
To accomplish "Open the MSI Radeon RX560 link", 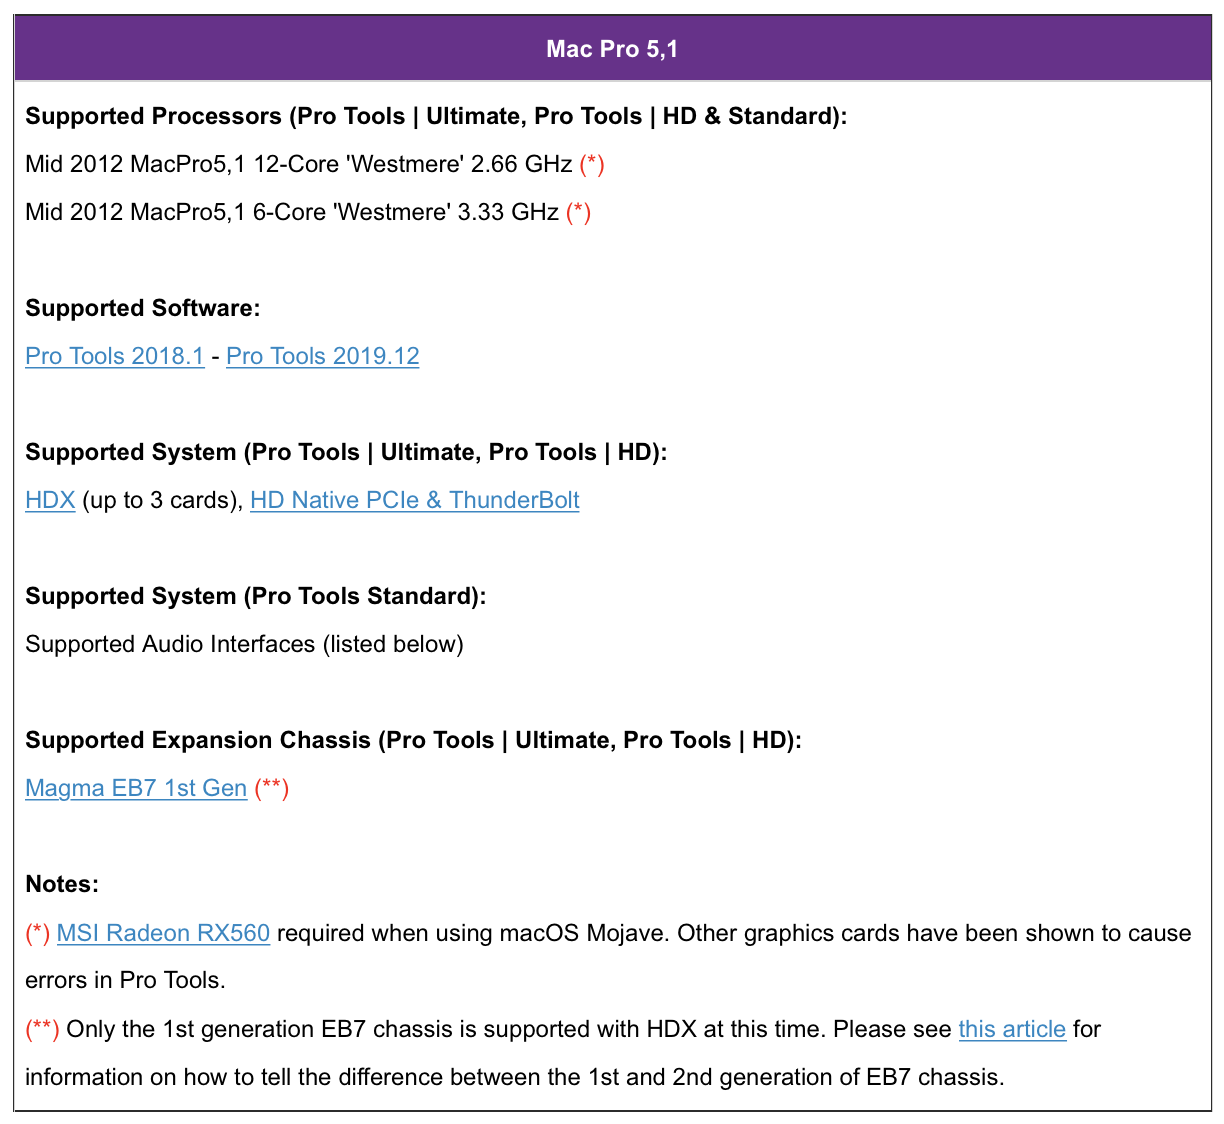I will (163, 933).
